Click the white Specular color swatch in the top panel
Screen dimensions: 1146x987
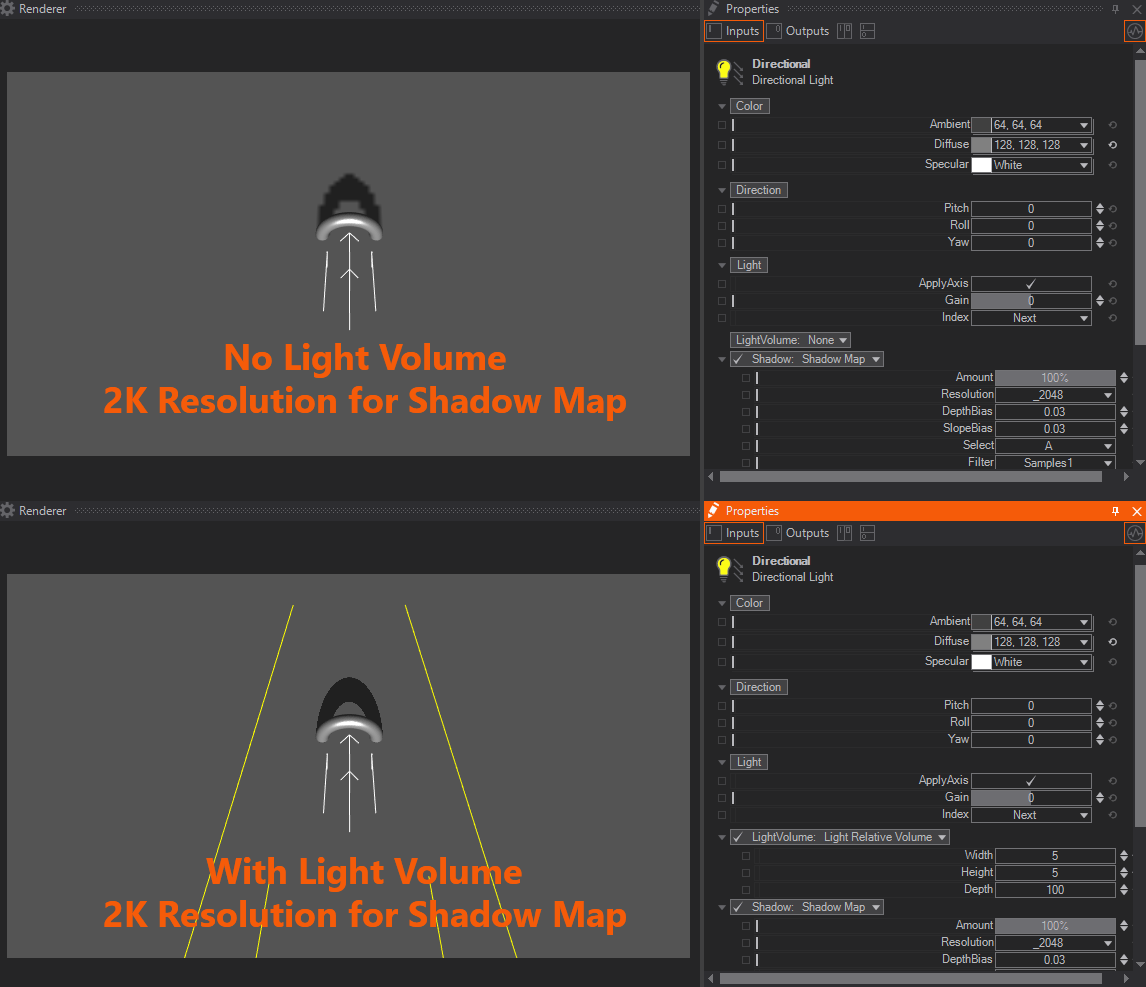981,165
